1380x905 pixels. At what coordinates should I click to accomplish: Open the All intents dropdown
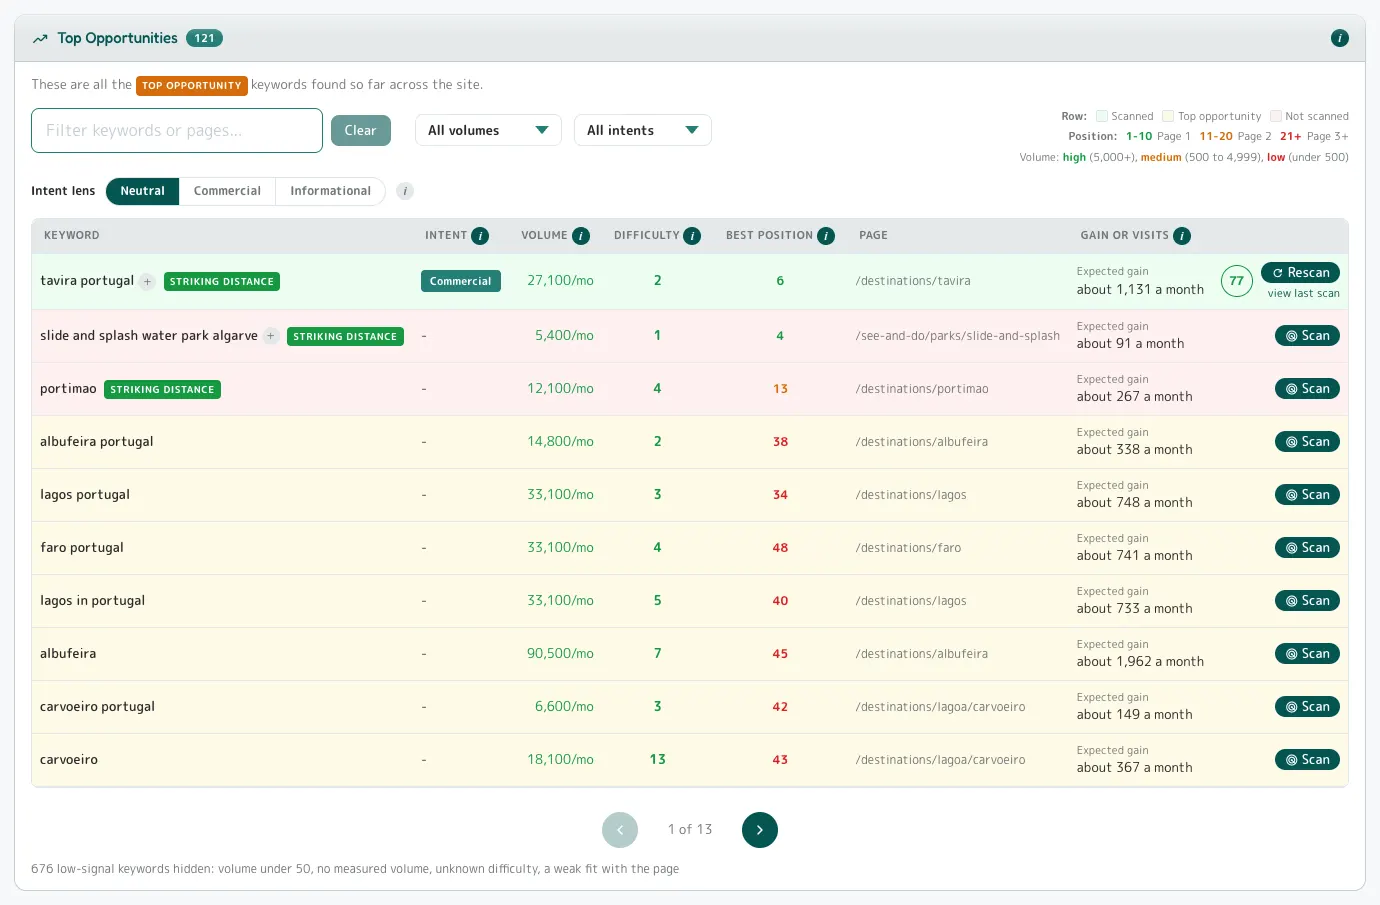coord(643,130)
